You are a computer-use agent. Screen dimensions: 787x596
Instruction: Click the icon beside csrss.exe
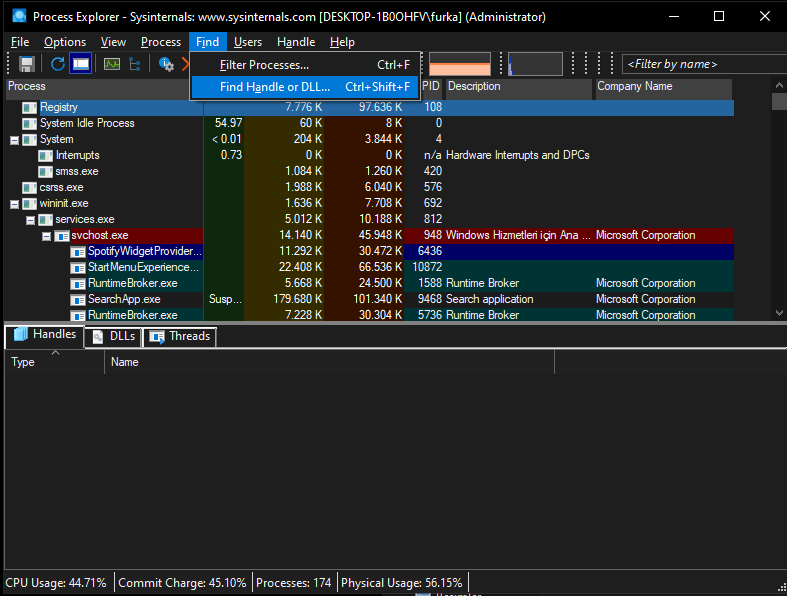pyautogui.click(x=30, y=188)
